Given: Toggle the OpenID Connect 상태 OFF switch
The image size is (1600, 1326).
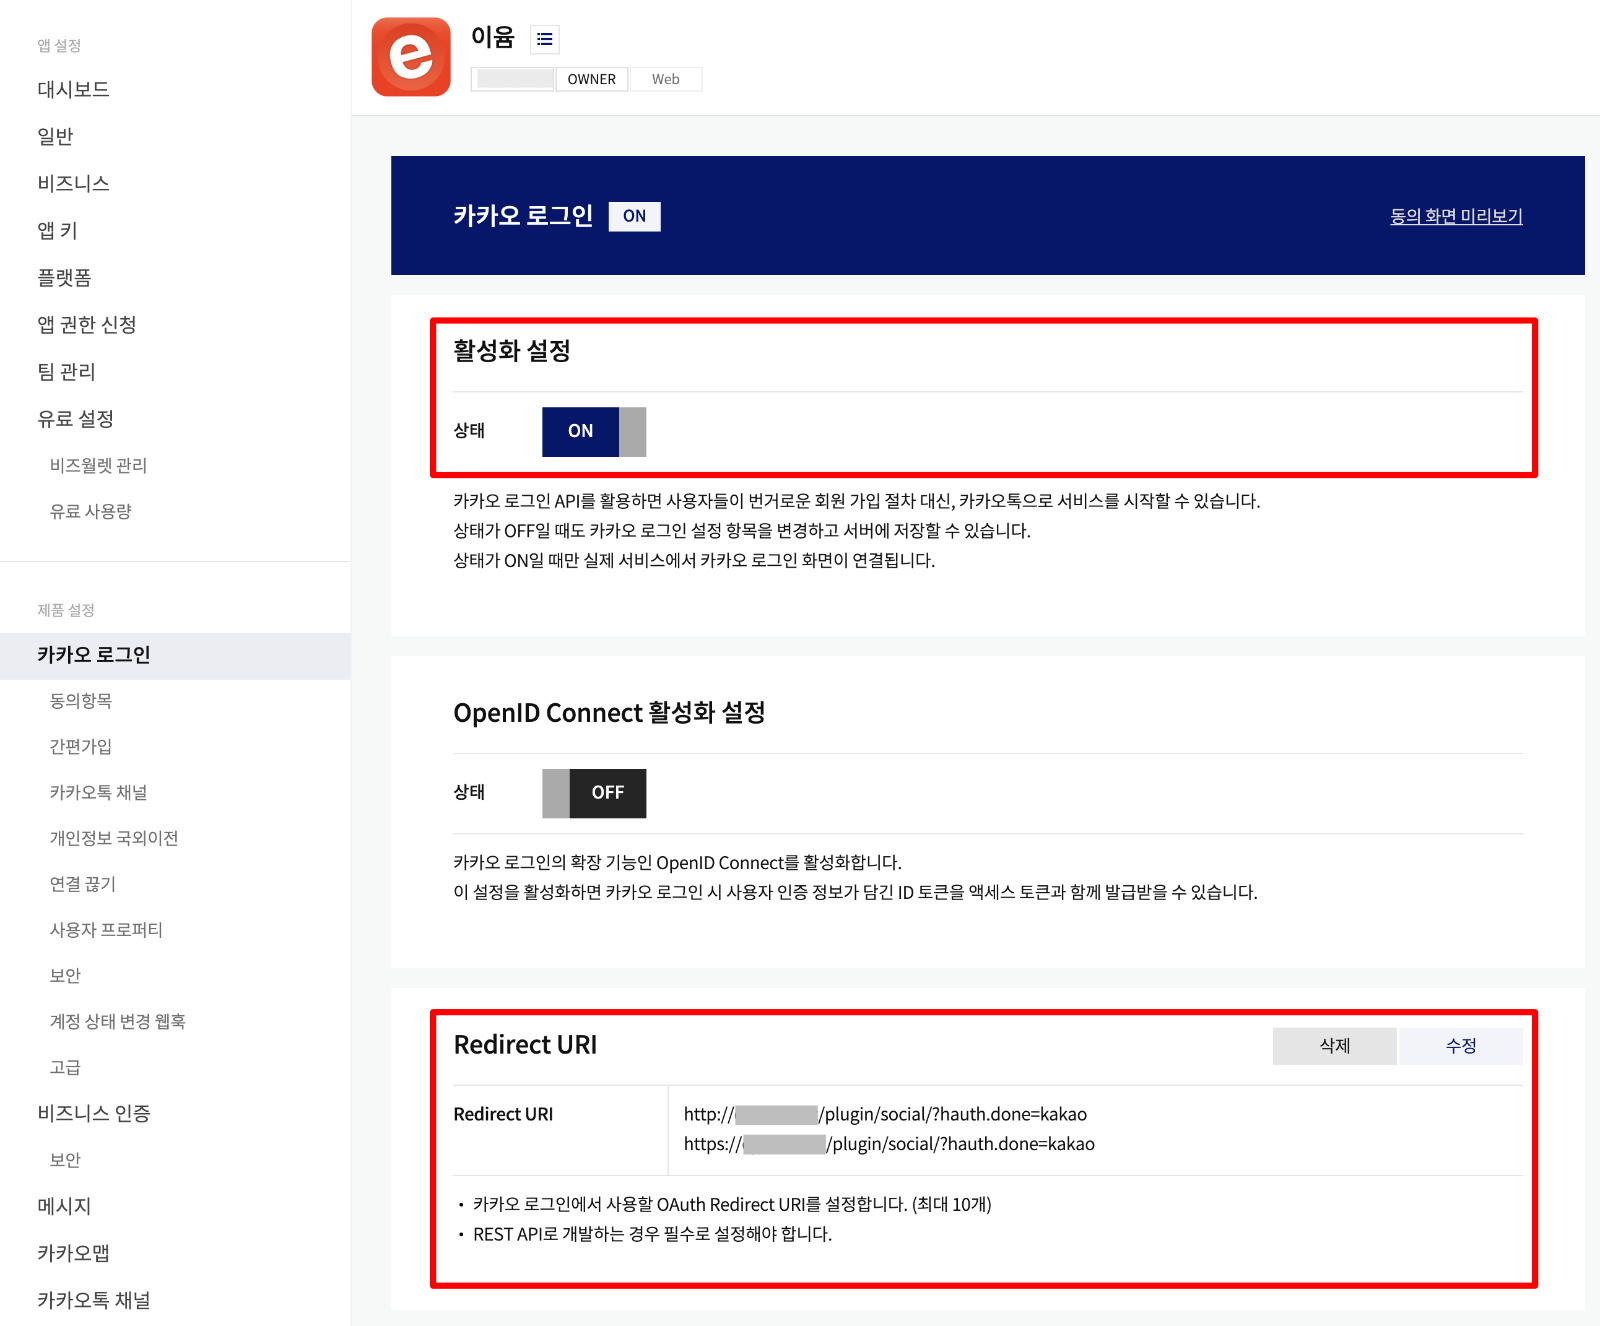Looking at the screenshot, I should (x=594, y=793).
